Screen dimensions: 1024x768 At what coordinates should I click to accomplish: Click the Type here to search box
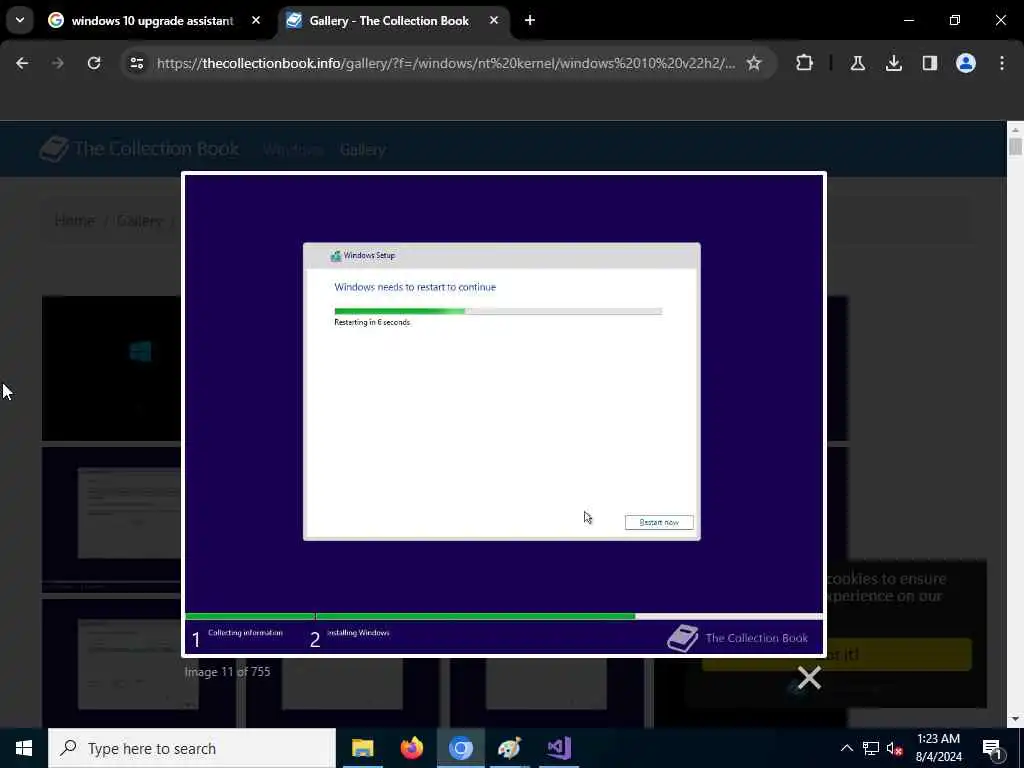pos(192,748)
